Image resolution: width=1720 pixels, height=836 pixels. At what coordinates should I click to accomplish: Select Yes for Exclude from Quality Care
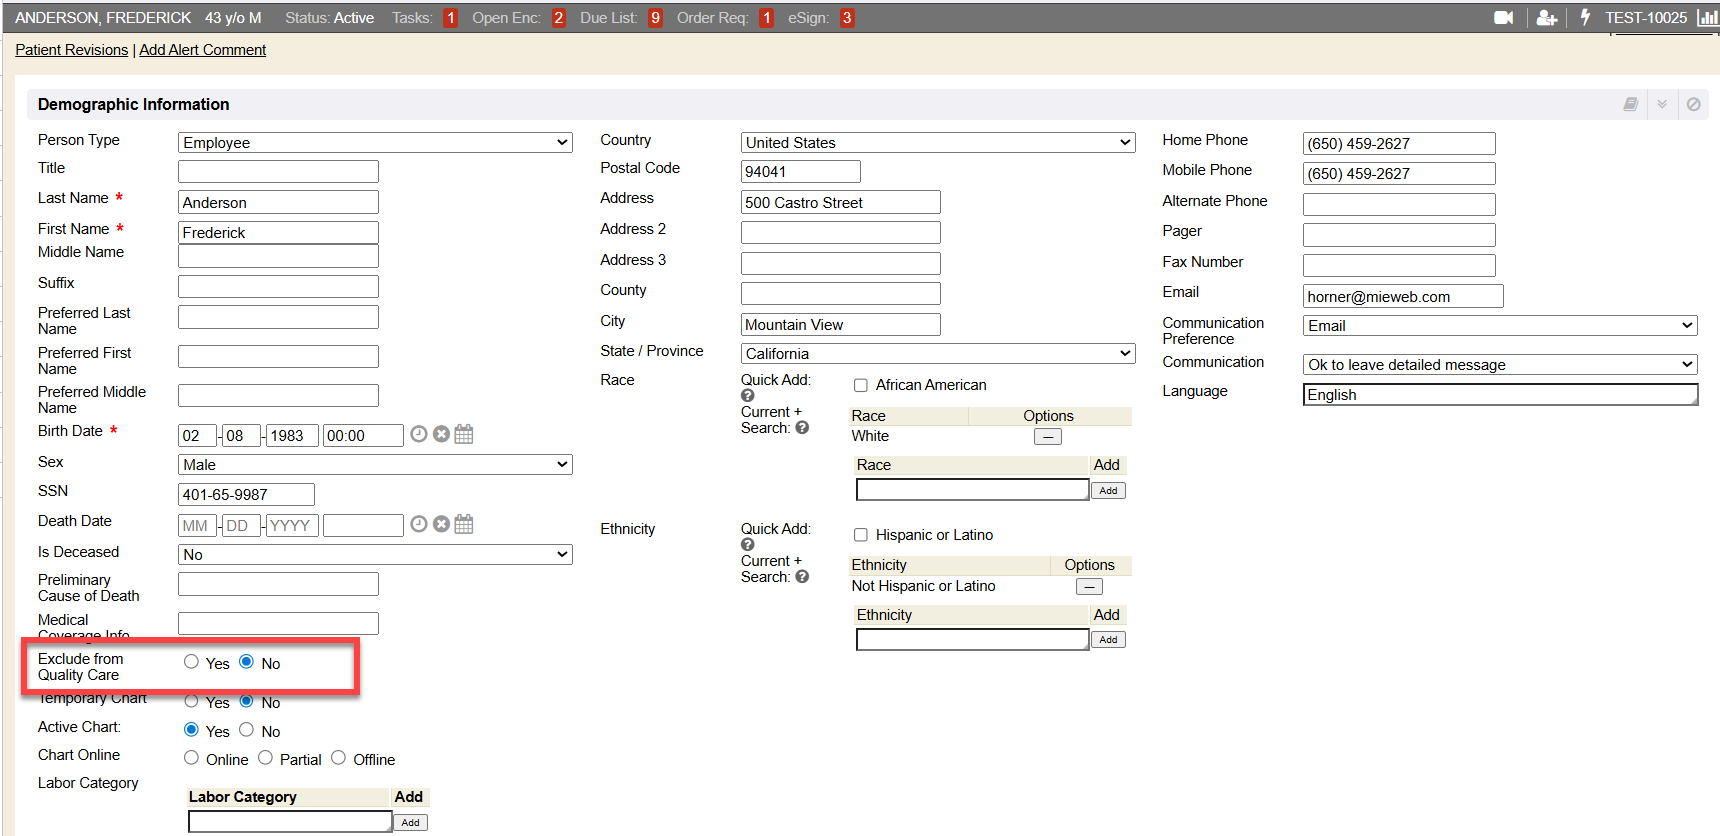[x=192, y=662]
